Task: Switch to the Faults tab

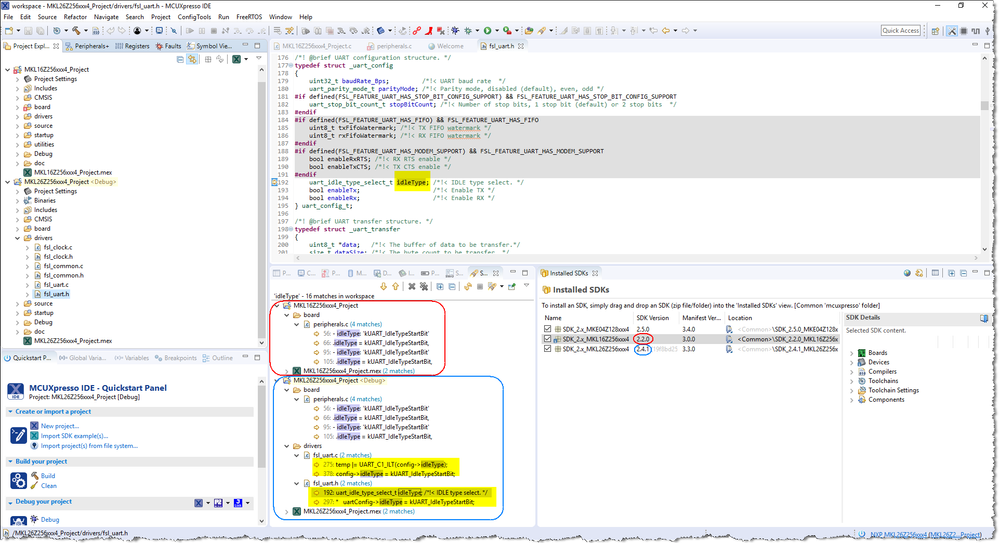Action: (168, 46)
